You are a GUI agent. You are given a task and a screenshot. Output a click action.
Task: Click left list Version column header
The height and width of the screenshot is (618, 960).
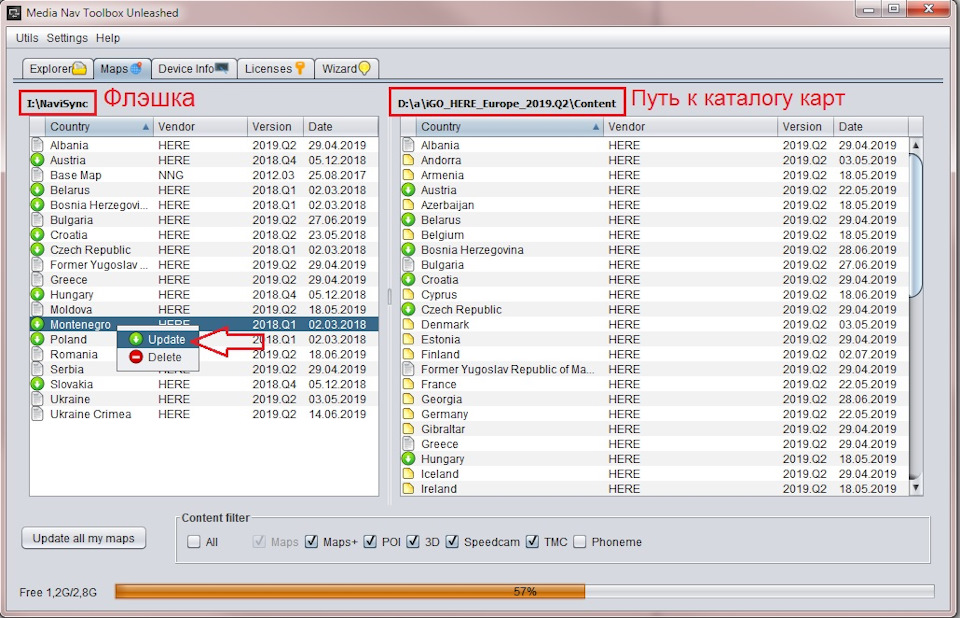(x=276, y=127)
